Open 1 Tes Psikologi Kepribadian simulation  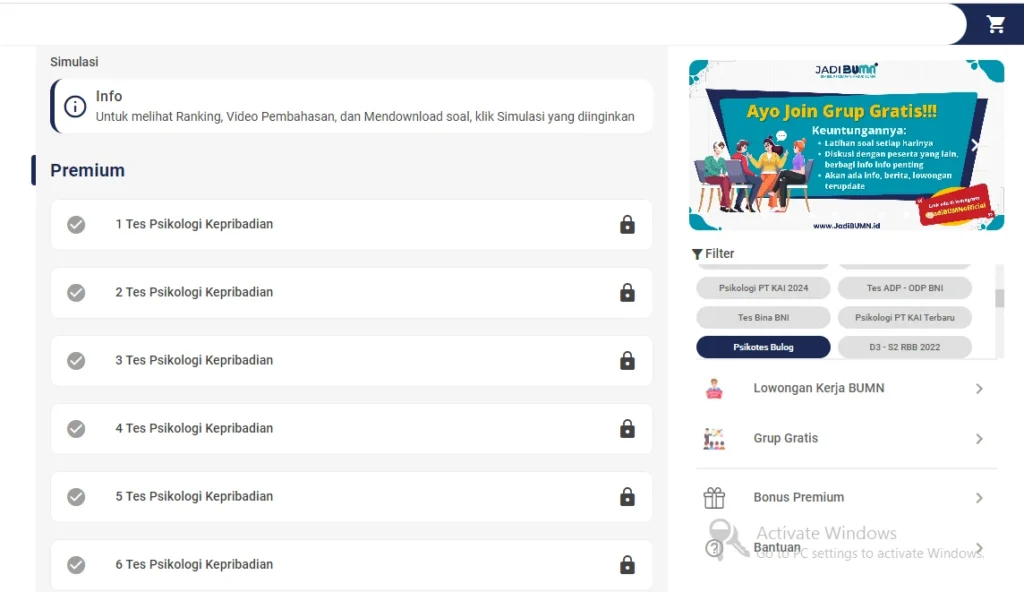[x=351, y=224]
